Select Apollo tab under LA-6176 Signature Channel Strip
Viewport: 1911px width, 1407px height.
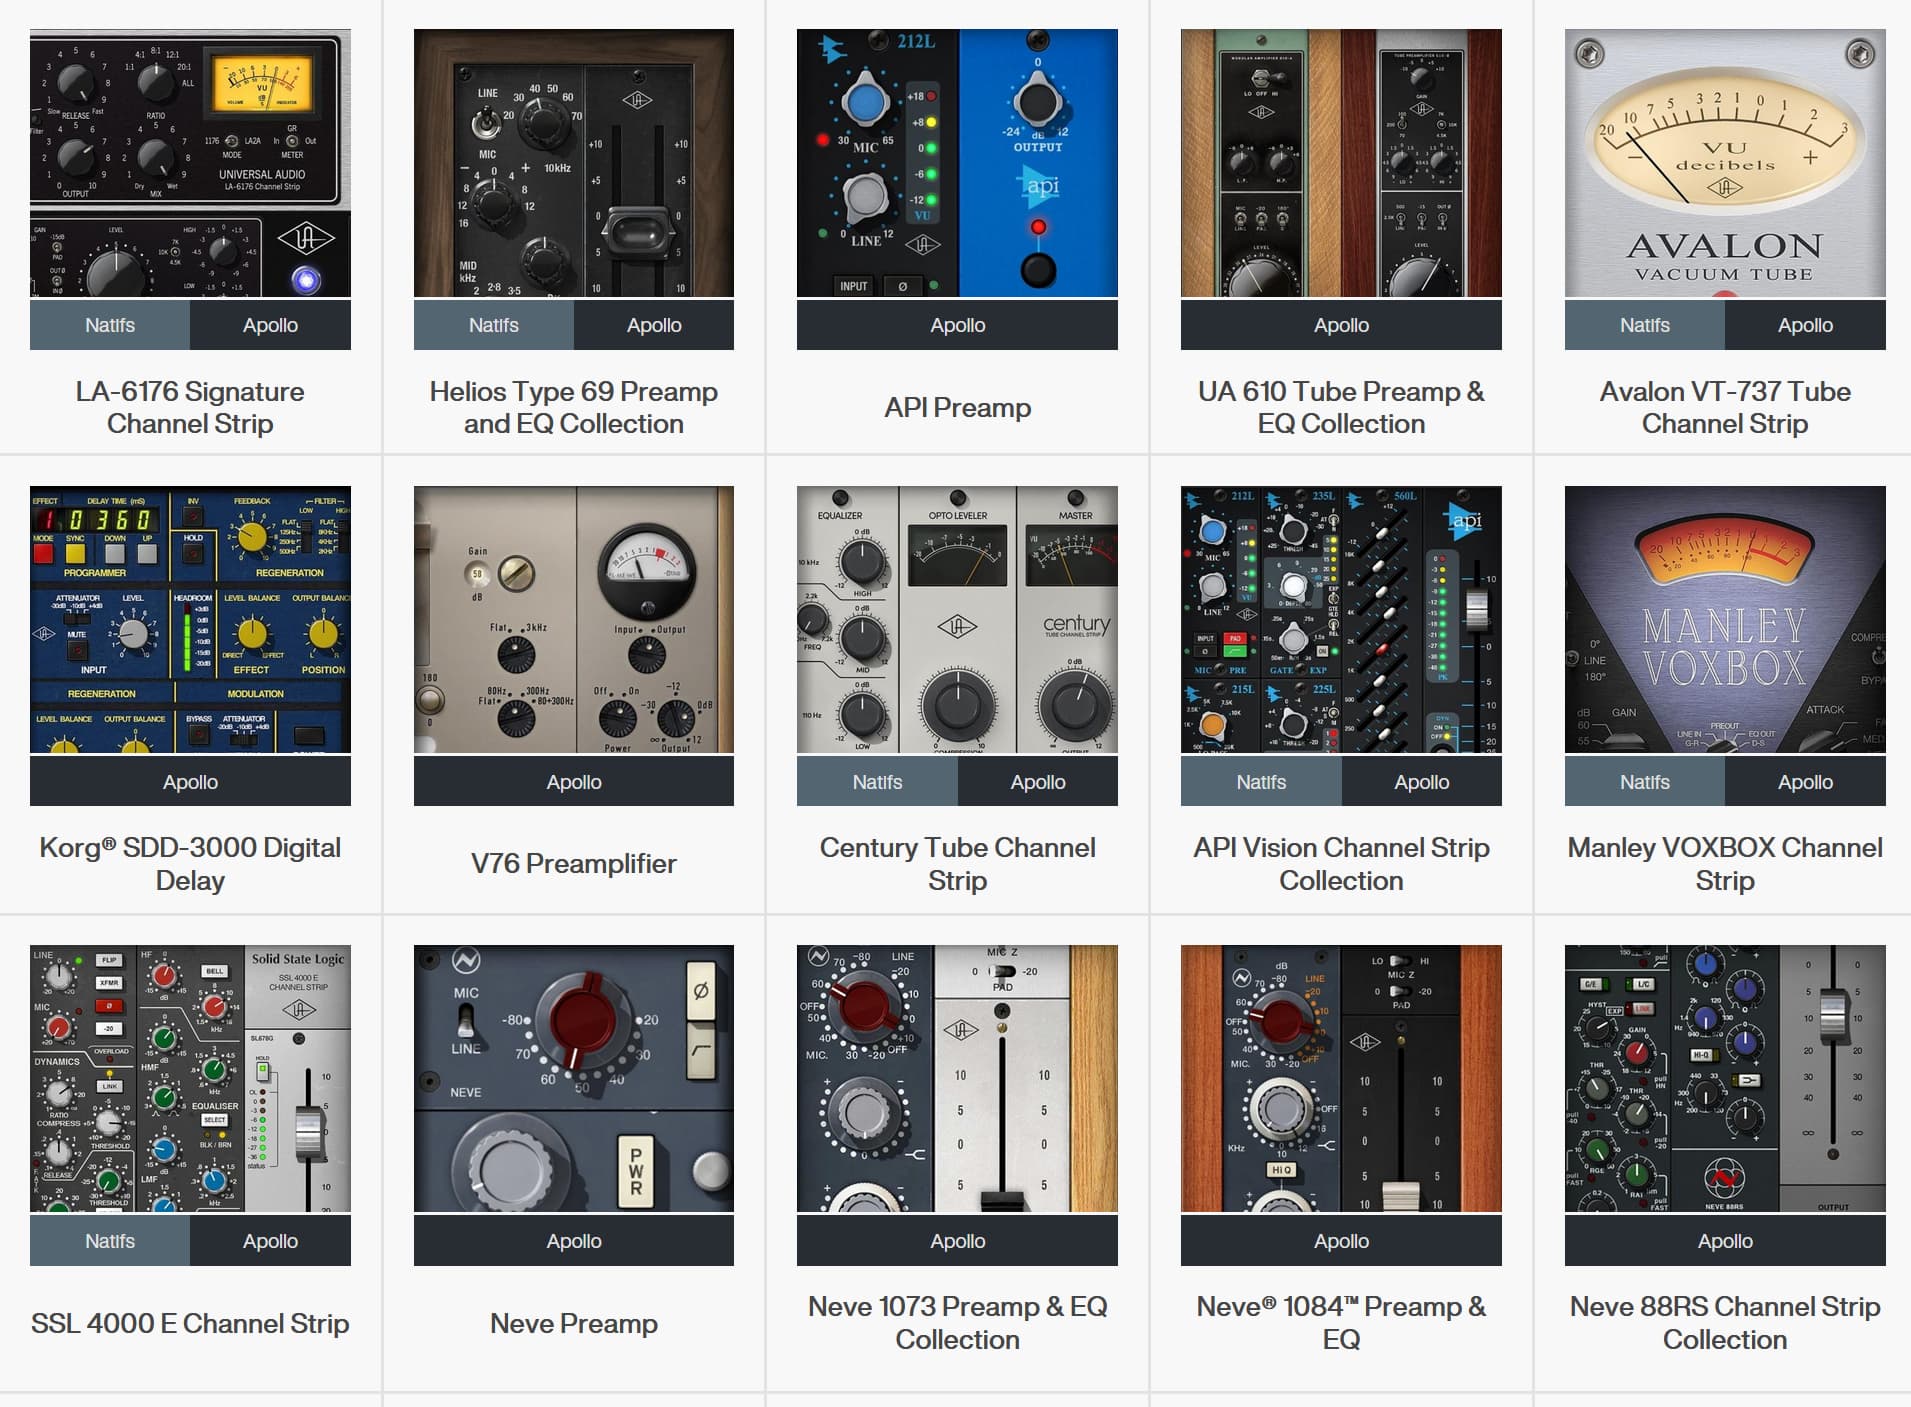coord(270,325)
